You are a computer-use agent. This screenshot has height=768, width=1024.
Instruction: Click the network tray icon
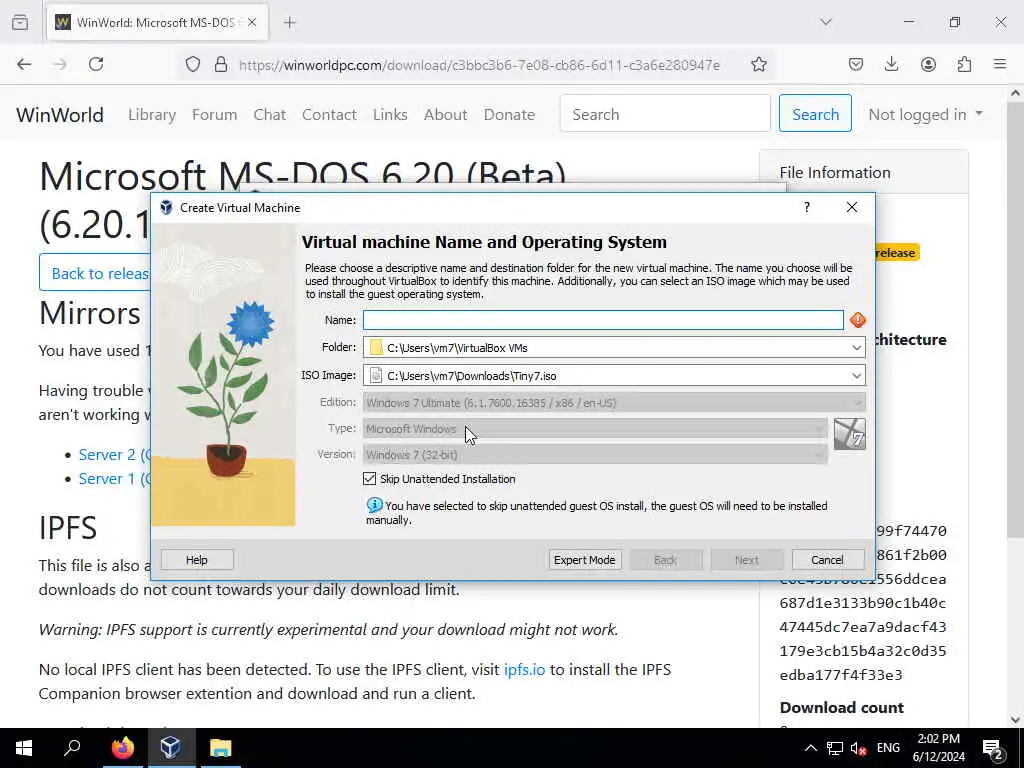pyautogui.click(x=835, y=748)
